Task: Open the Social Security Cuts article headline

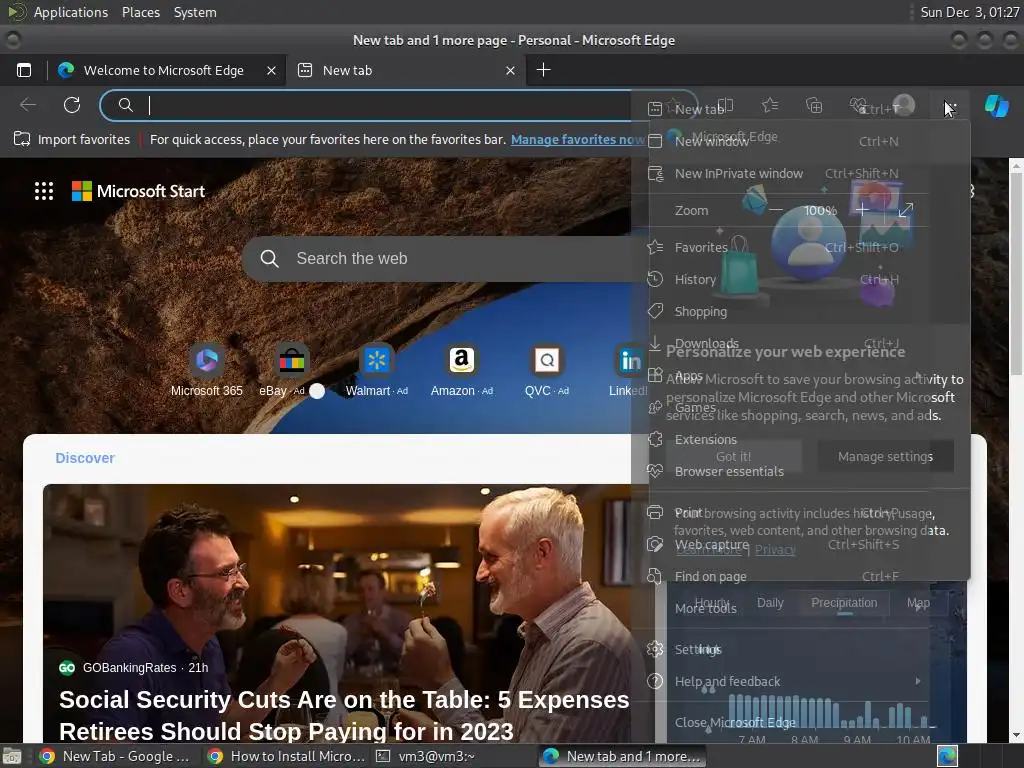Action: click(344, 716)
